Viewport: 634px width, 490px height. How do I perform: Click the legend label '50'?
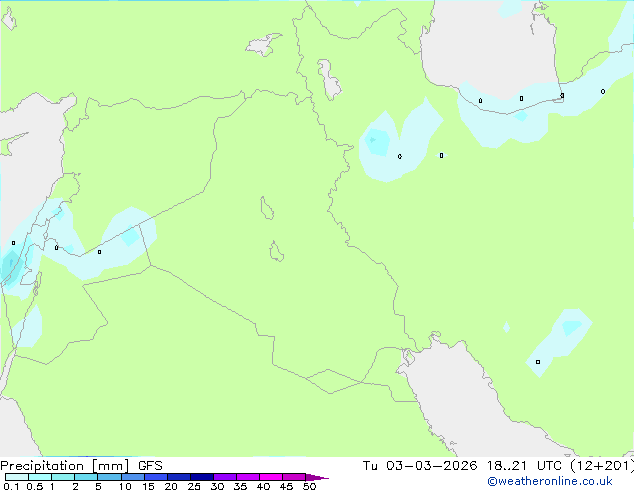[309, 486]
